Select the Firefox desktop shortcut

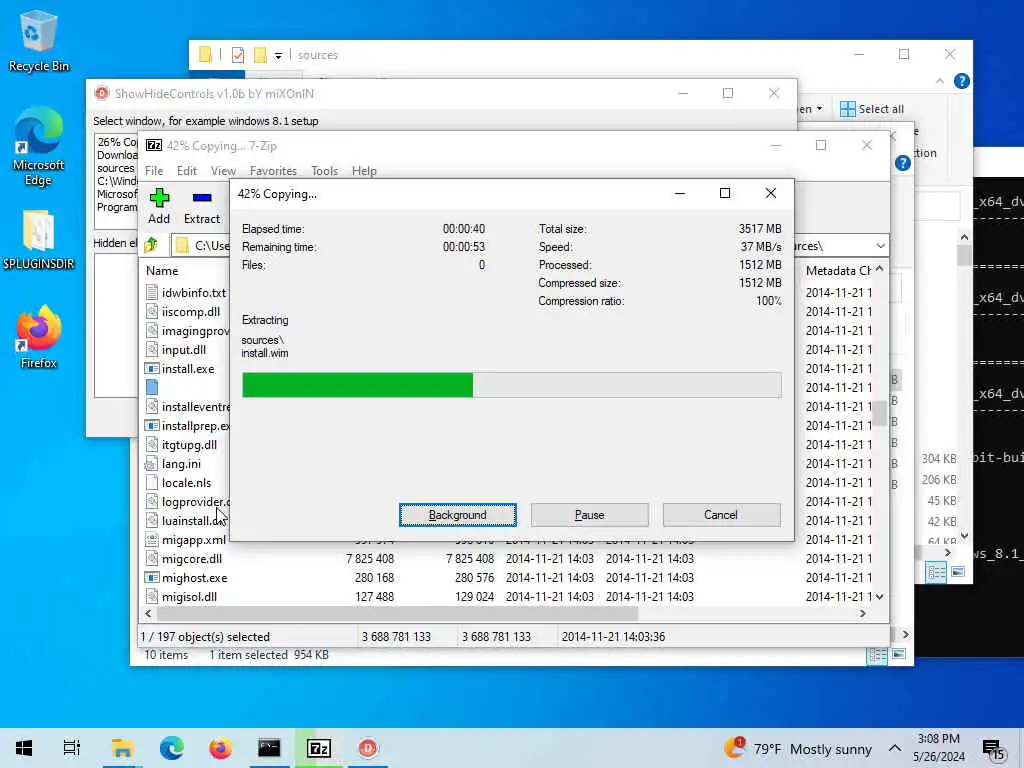point(39,338)
